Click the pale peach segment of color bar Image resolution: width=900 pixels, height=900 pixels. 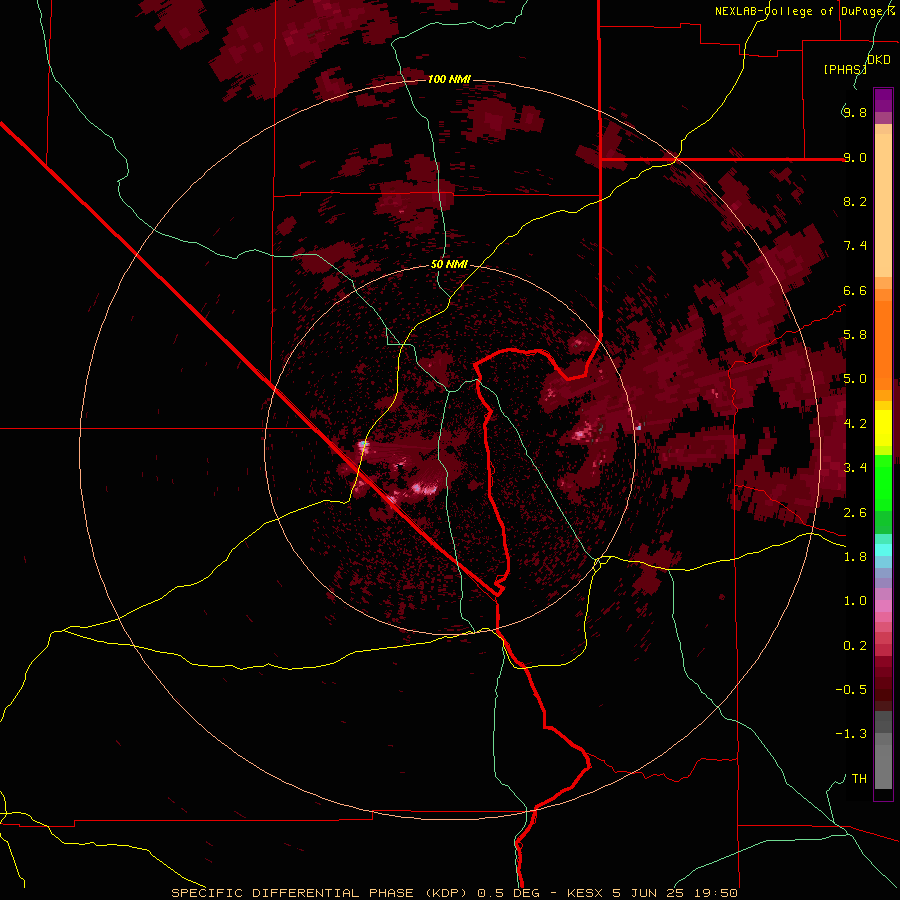[883, 205]
